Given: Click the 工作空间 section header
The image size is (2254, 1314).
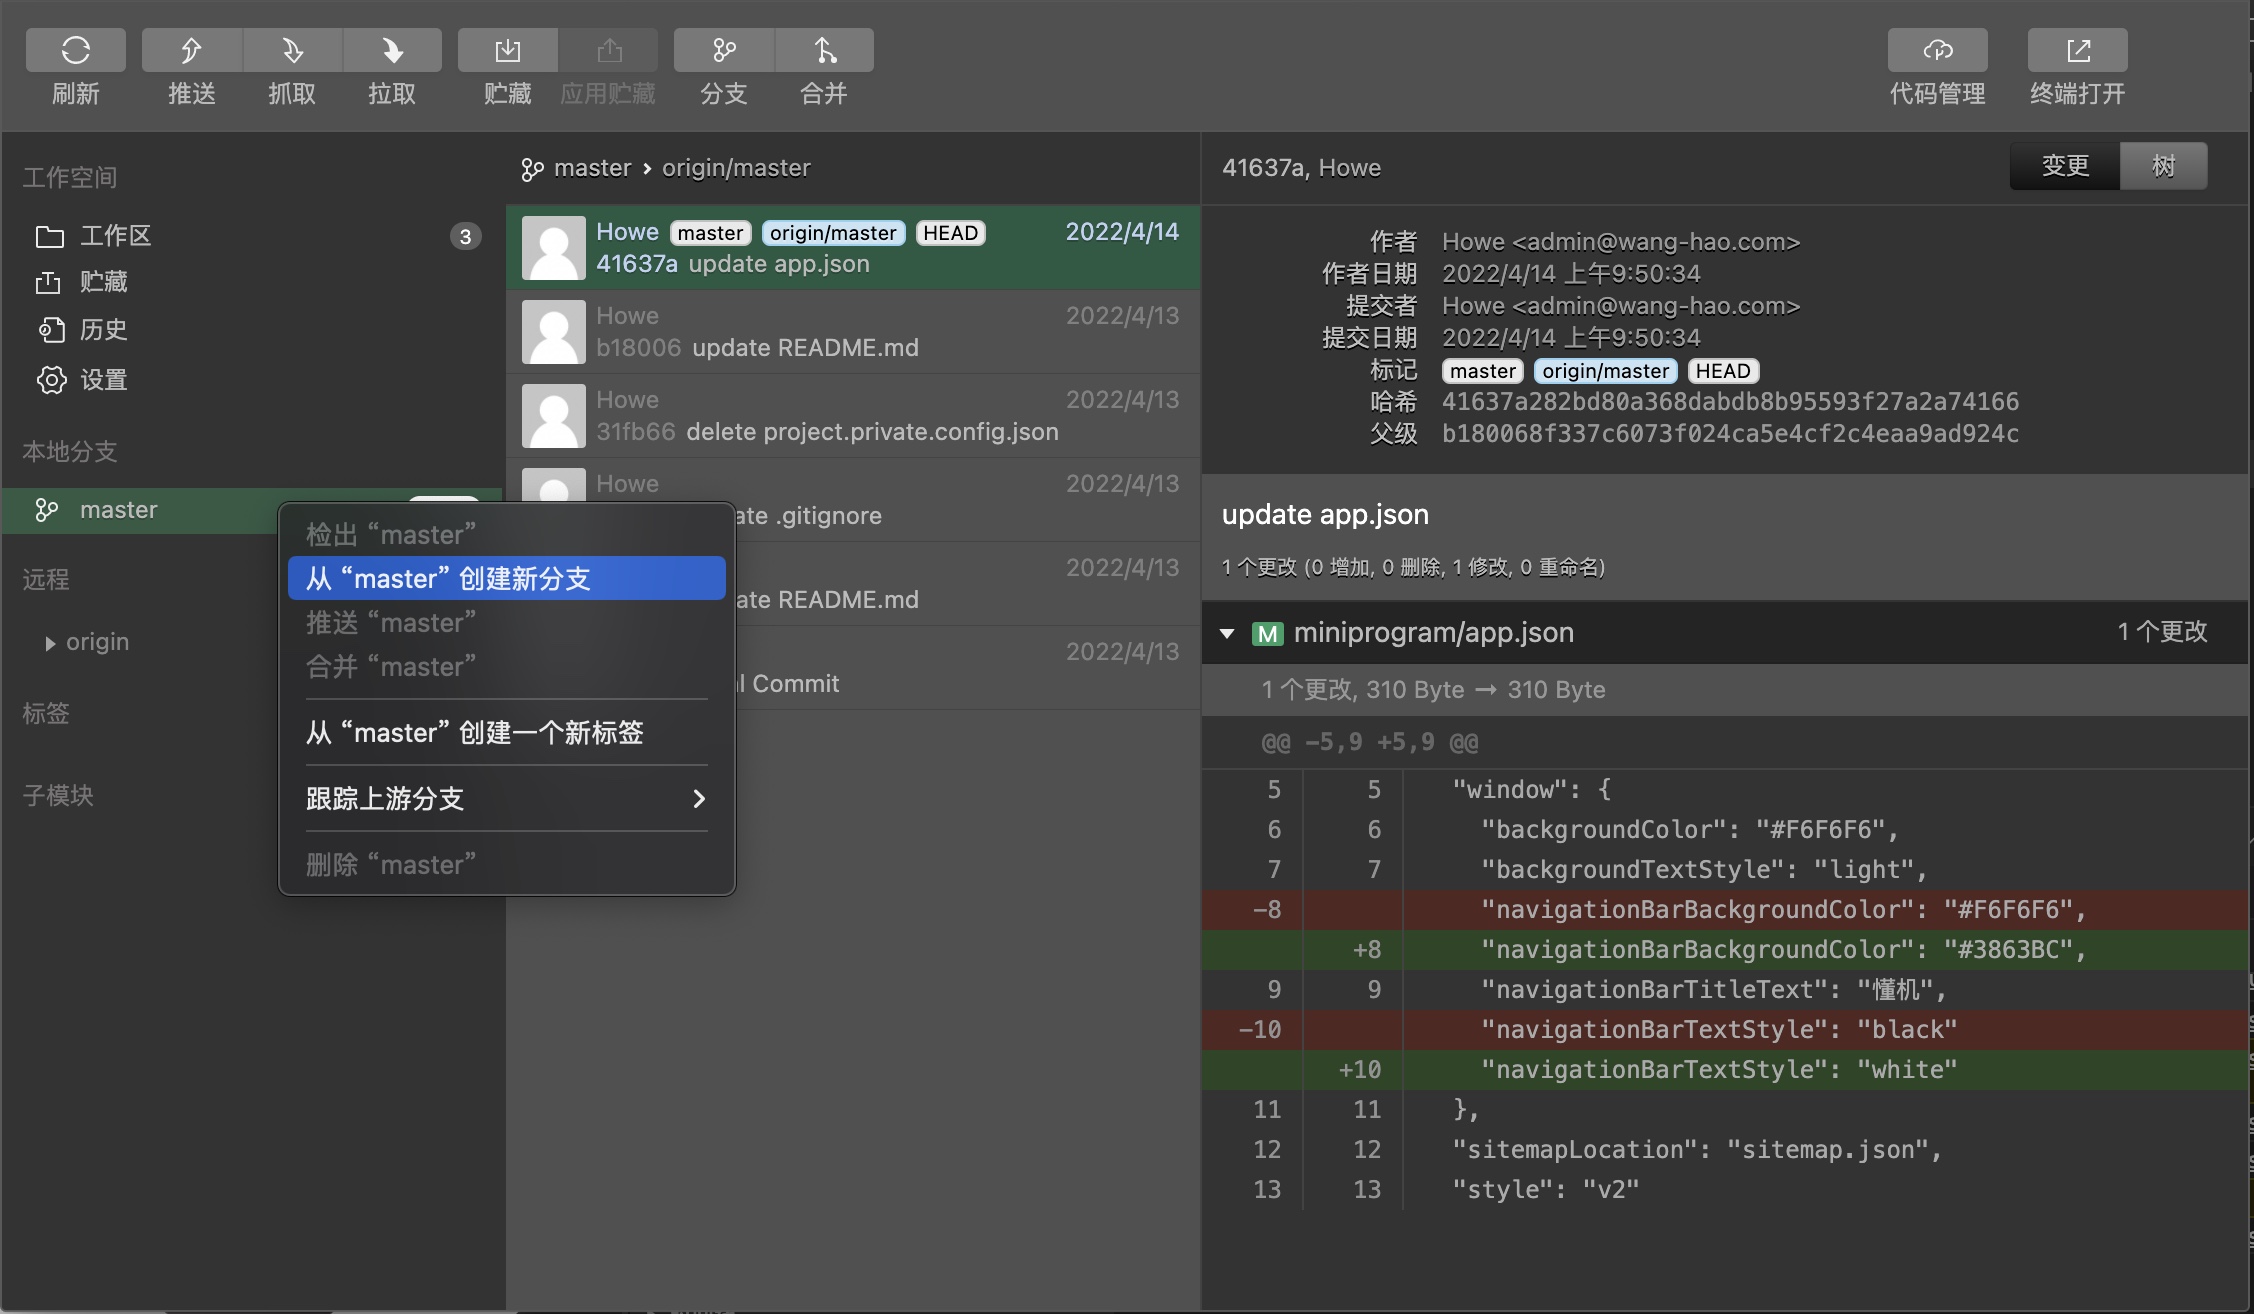Looking at the screenshot, I should (x=70, y=178).
